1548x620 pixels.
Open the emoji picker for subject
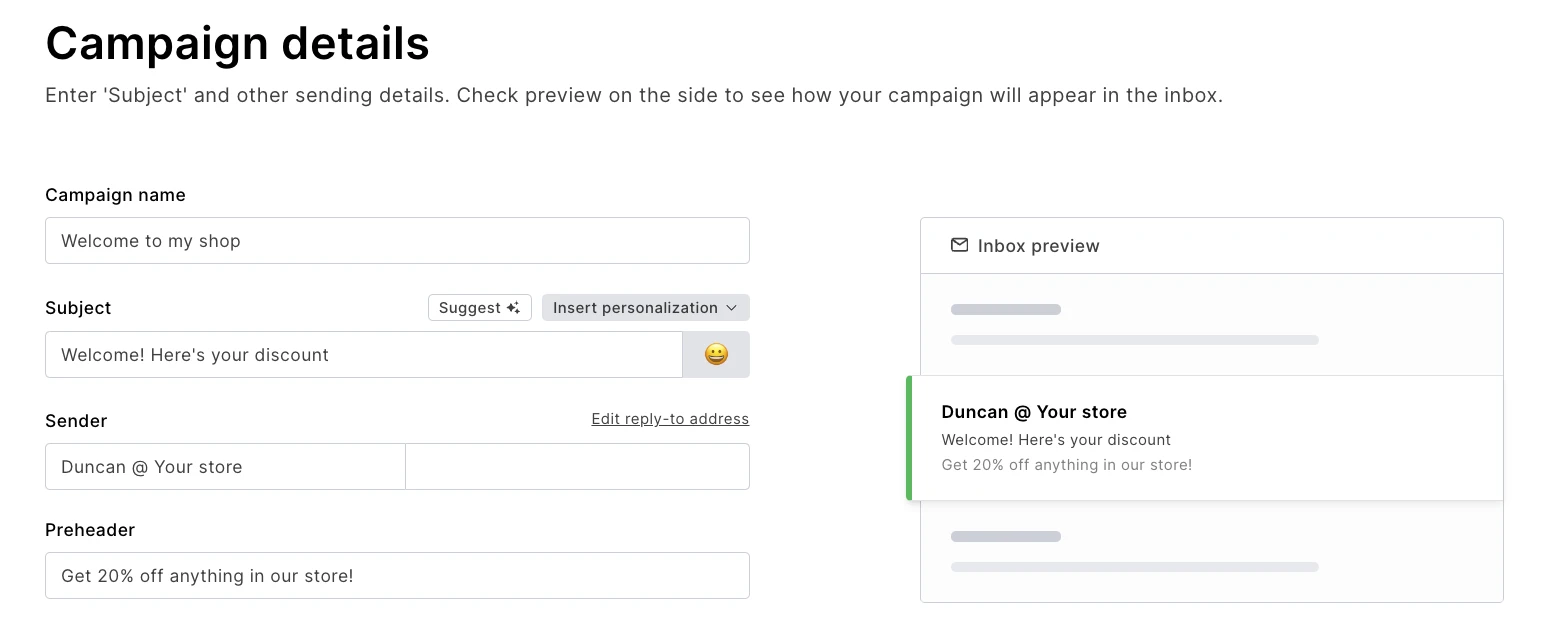pyautogui.click(x=716, y=355)
